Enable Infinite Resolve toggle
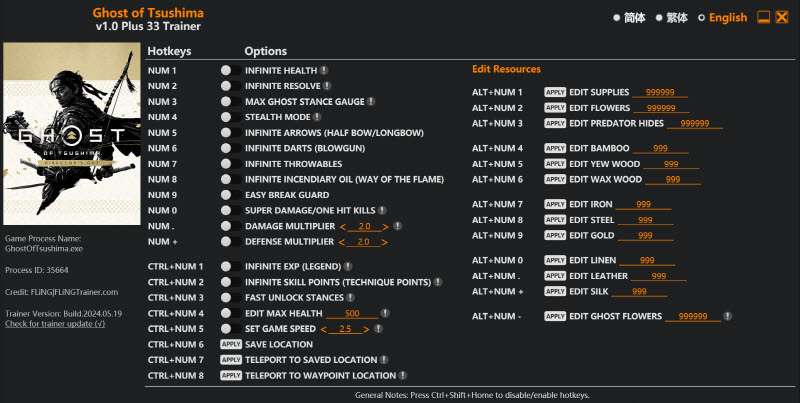Screen dimensions: 800x403 pyautogui.click(x=226, y=86)
